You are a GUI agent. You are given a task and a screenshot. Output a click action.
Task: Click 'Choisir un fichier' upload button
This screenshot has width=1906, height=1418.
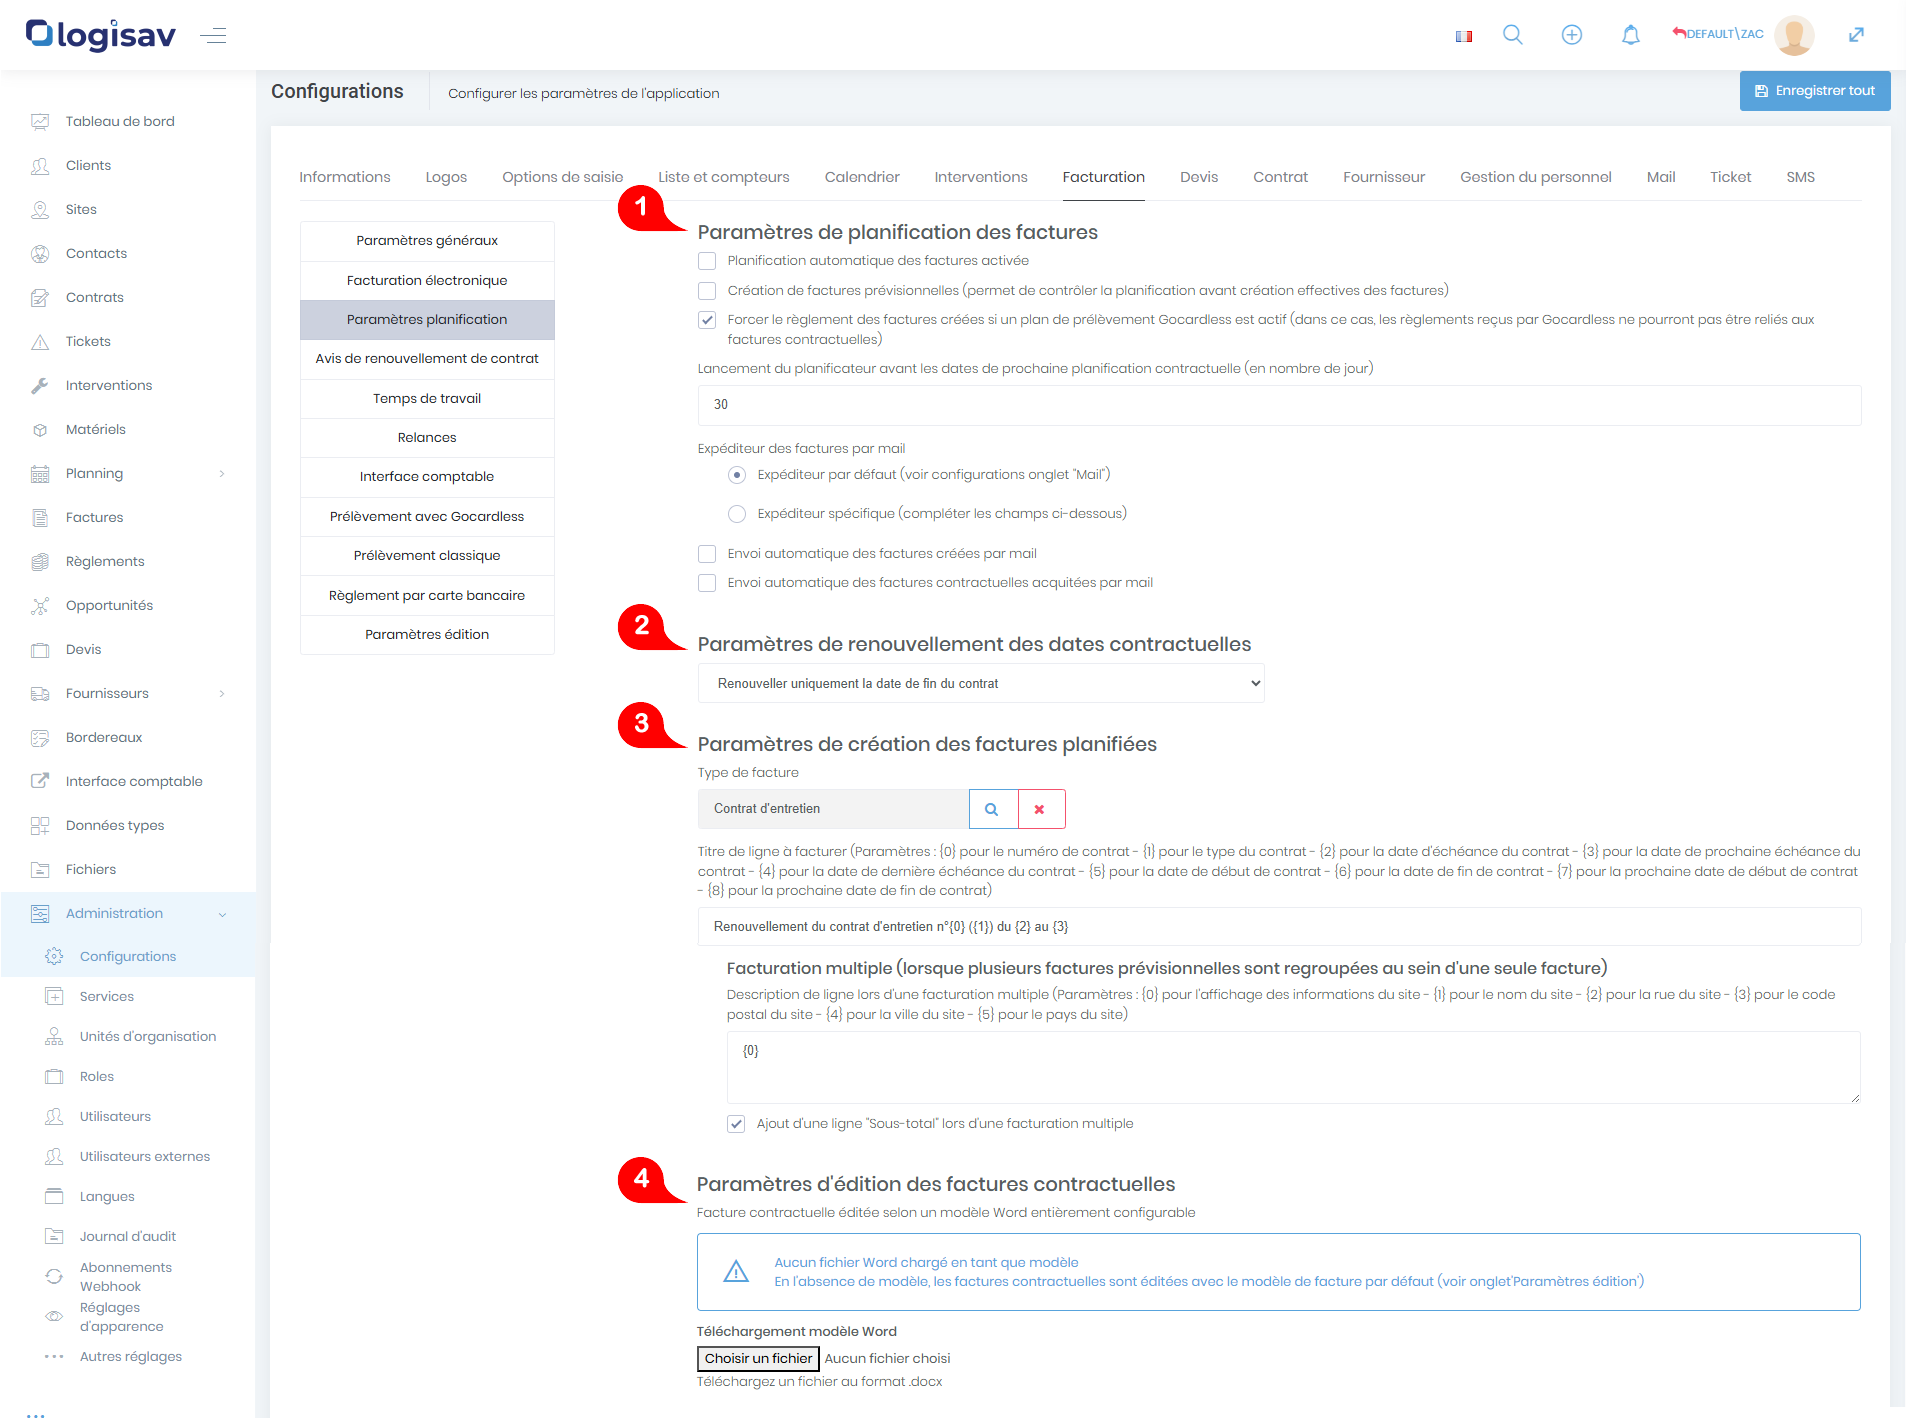pyautogui.click(x=758, y=1359)
